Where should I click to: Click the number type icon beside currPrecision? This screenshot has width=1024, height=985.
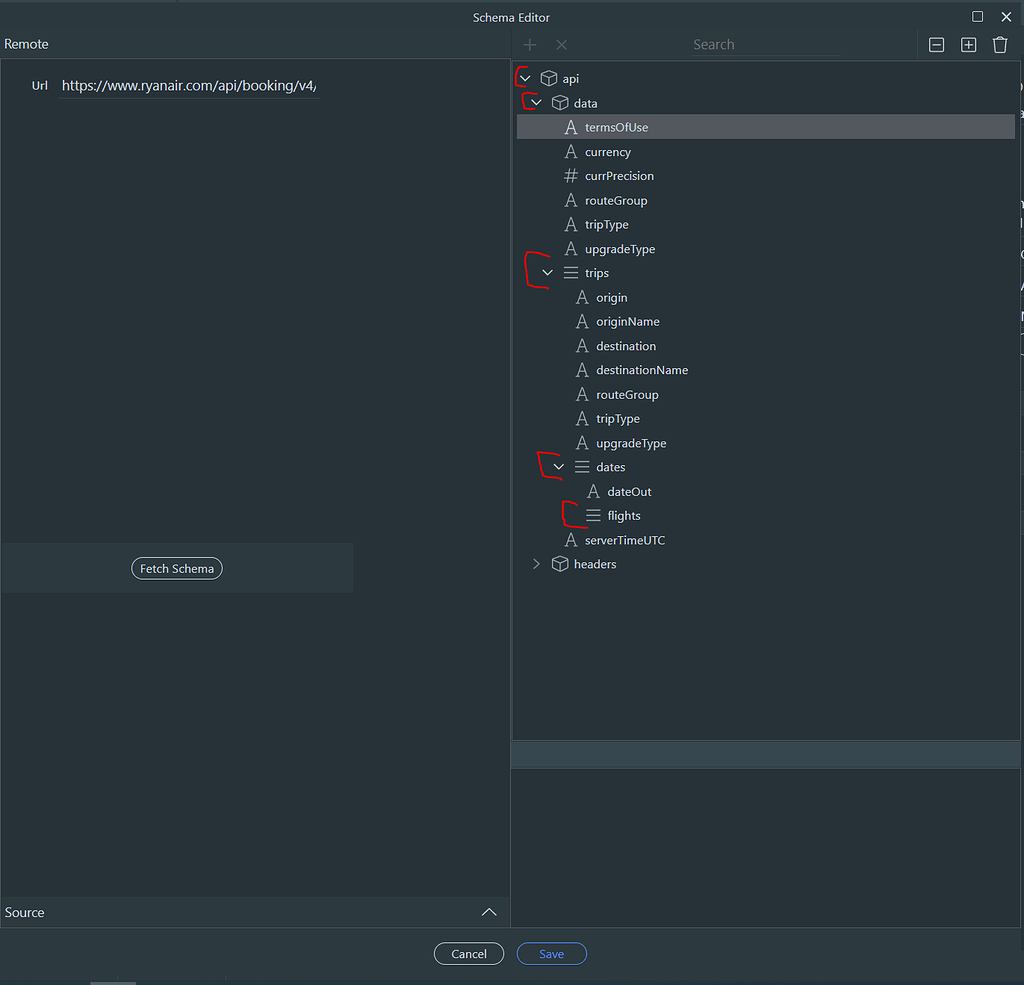point(570,175)
